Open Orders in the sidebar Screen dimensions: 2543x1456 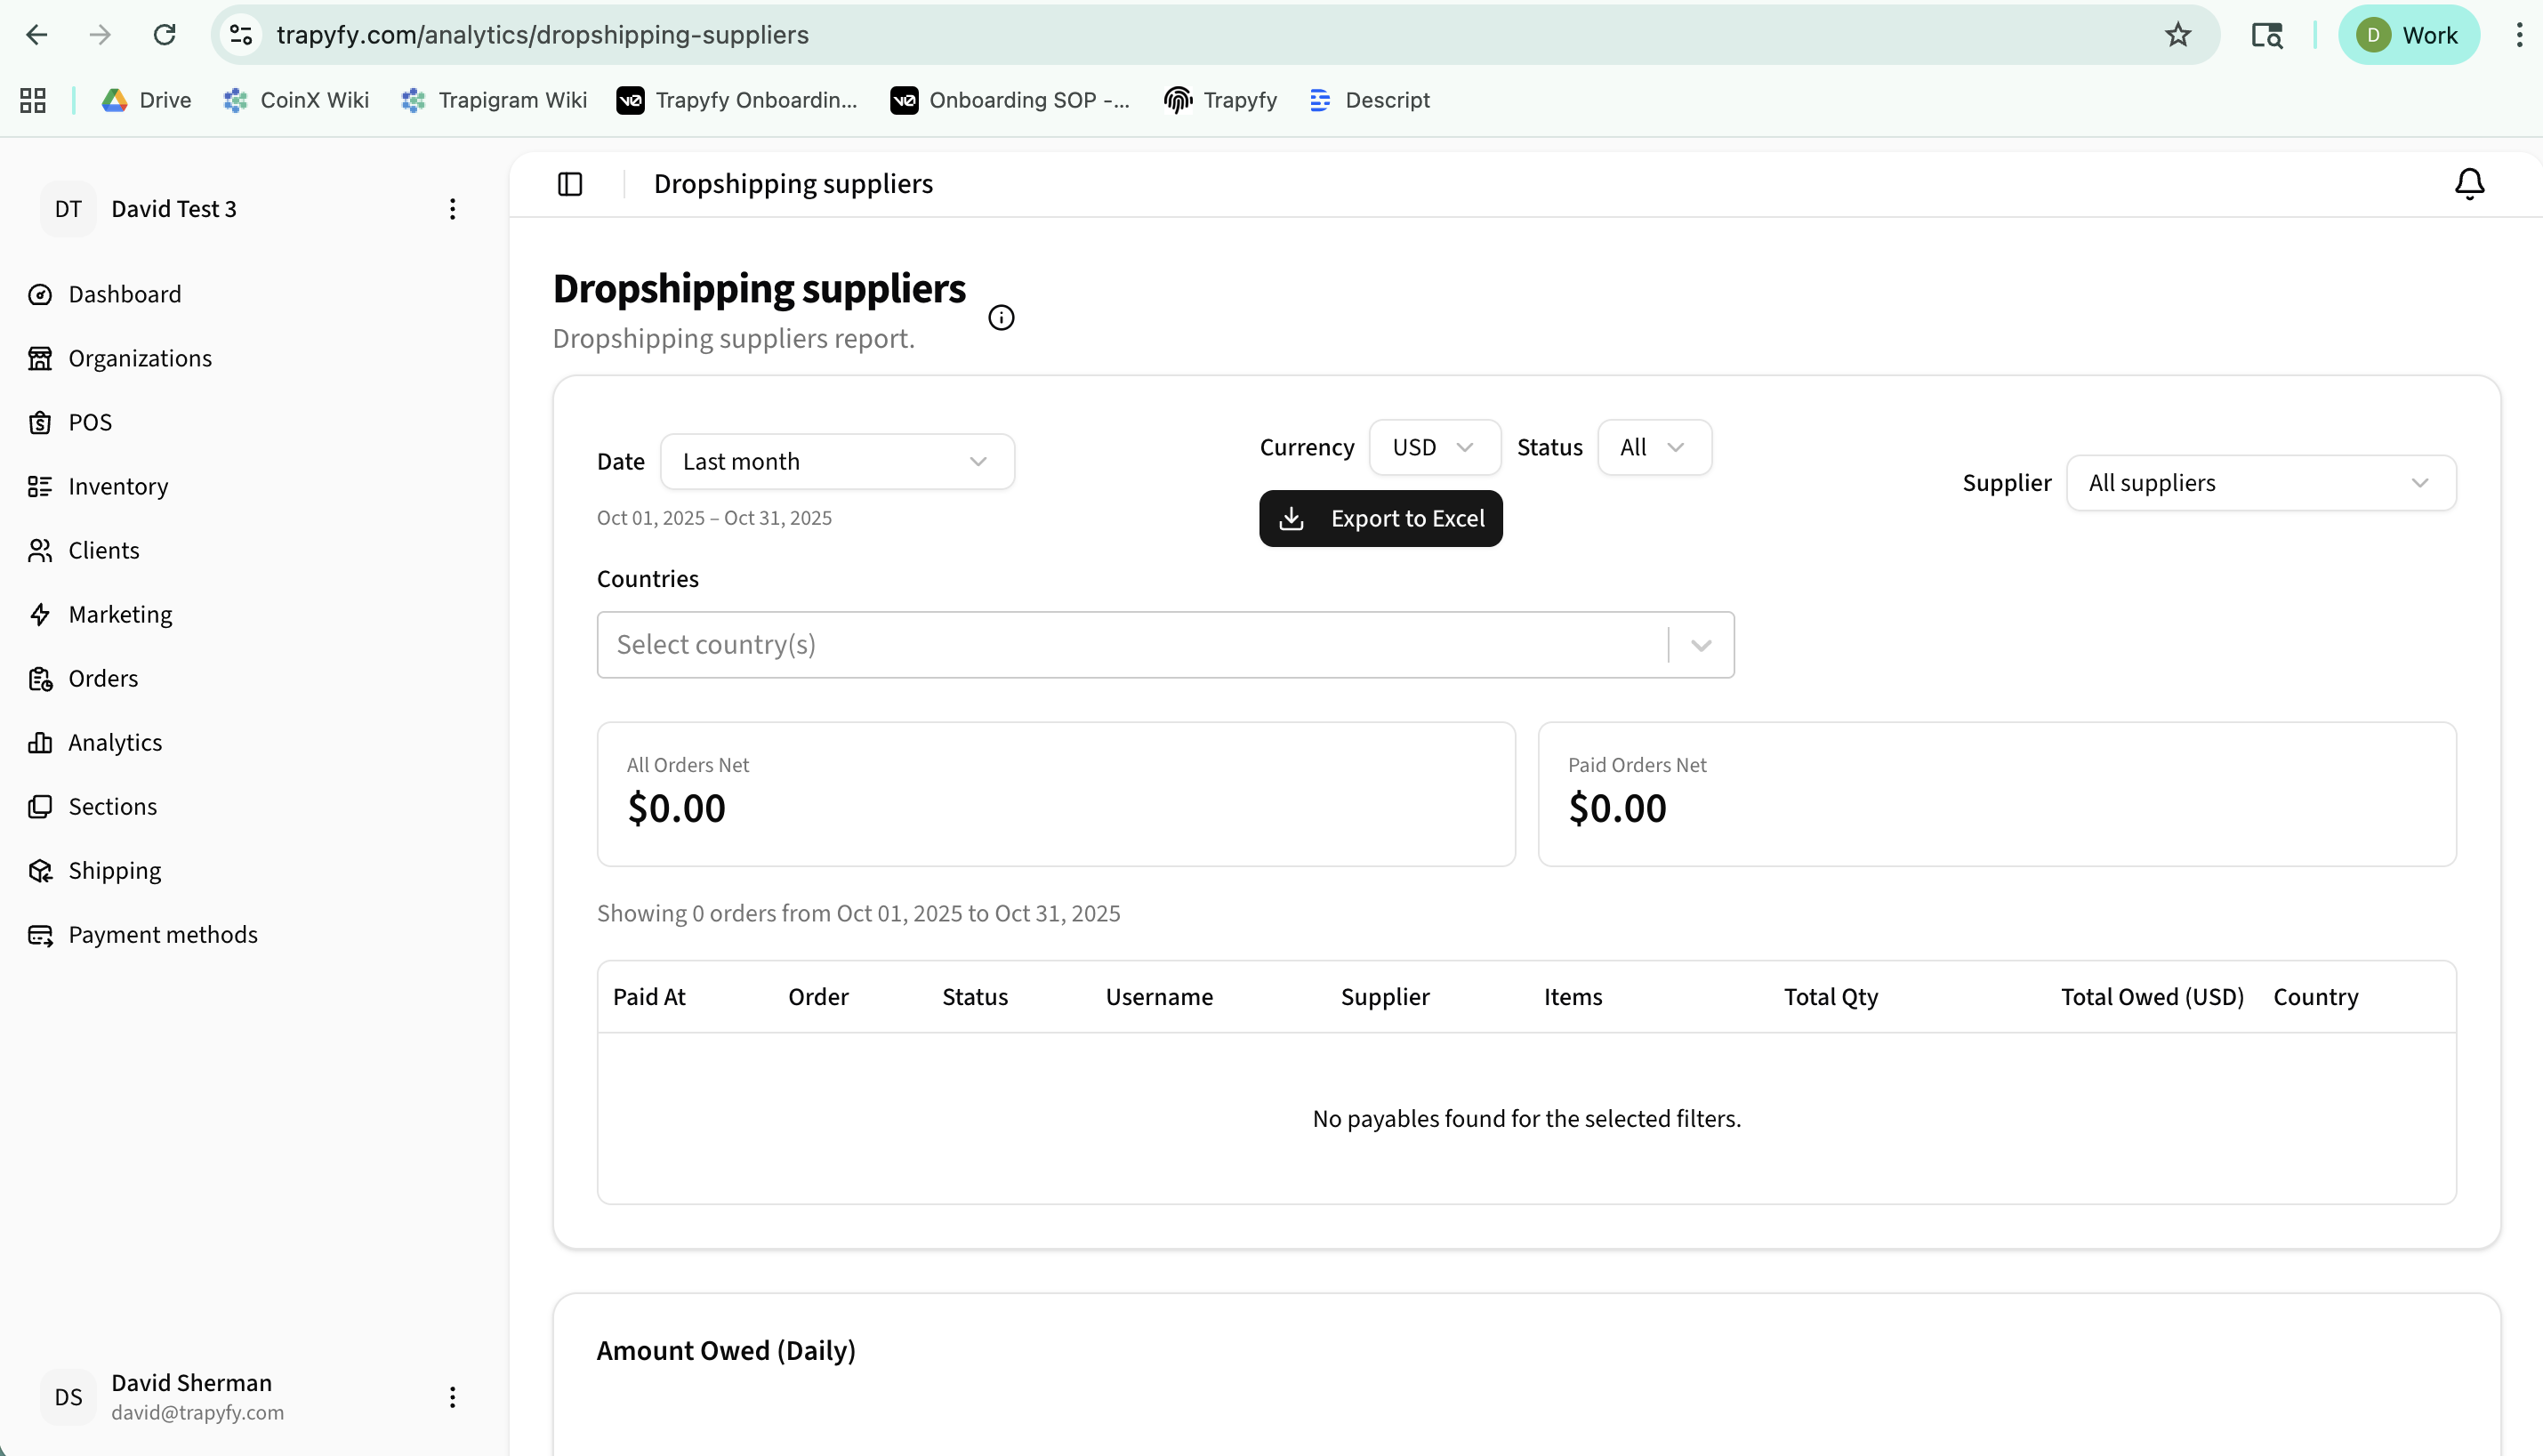pos(83,678)
